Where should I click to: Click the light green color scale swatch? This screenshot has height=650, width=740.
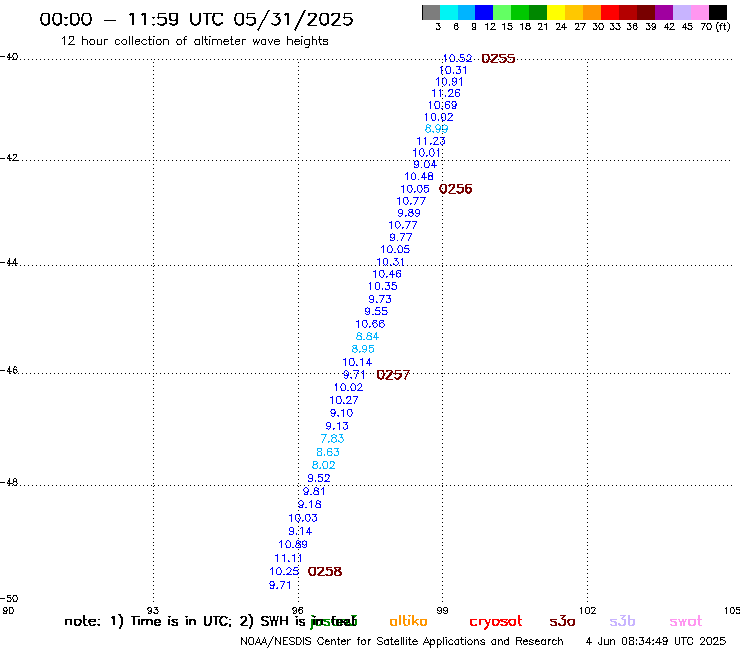[x=502, y=12]
